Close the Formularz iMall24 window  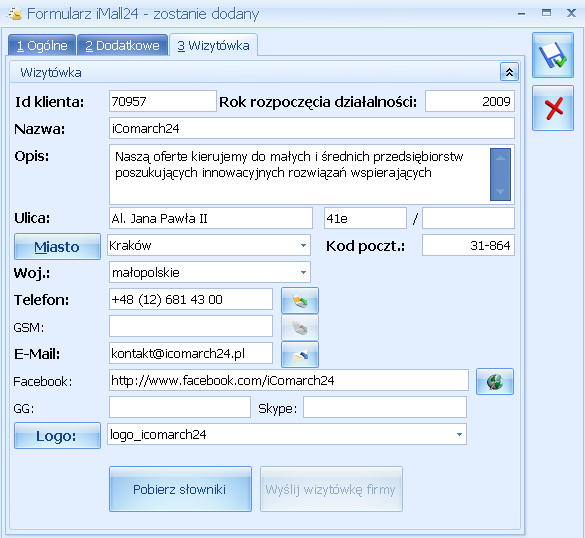point(571,13)
